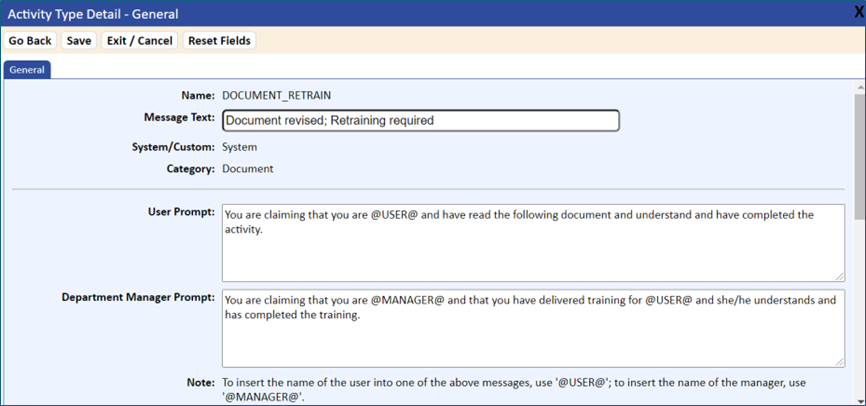Click the scrollbar track below the thumb
866x406 pixels.
click(x=860, y=309)
